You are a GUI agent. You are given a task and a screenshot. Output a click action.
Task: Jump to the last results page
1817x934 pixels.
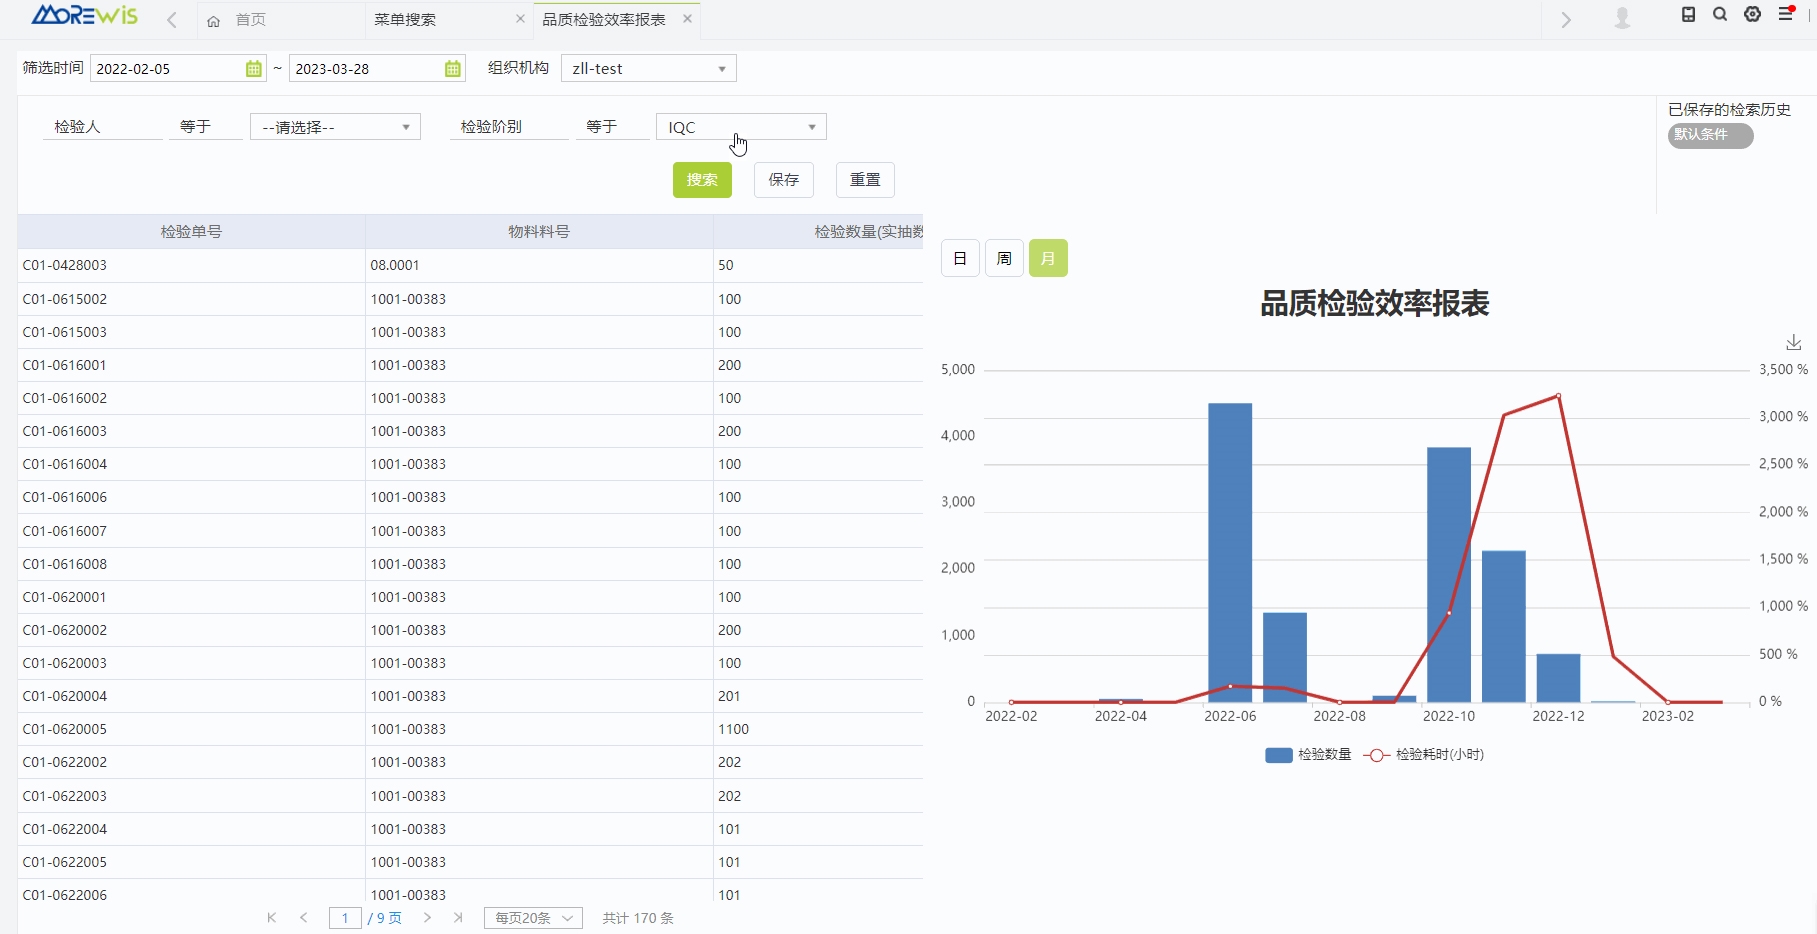pos(458,918)
